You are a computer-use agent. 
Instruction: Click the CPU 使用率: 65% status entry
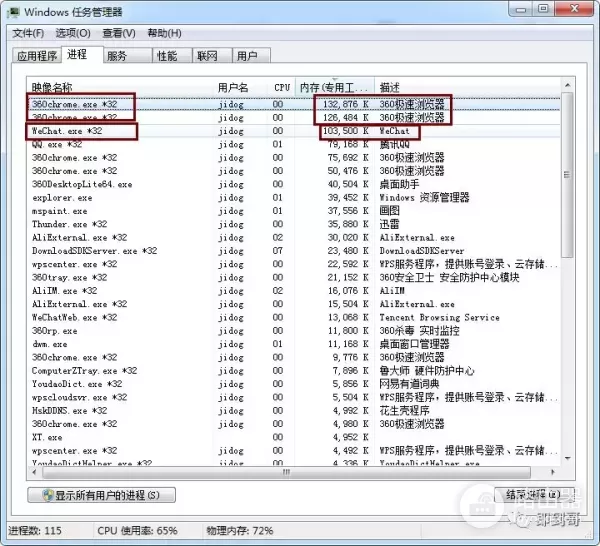(x=137, y=531)
